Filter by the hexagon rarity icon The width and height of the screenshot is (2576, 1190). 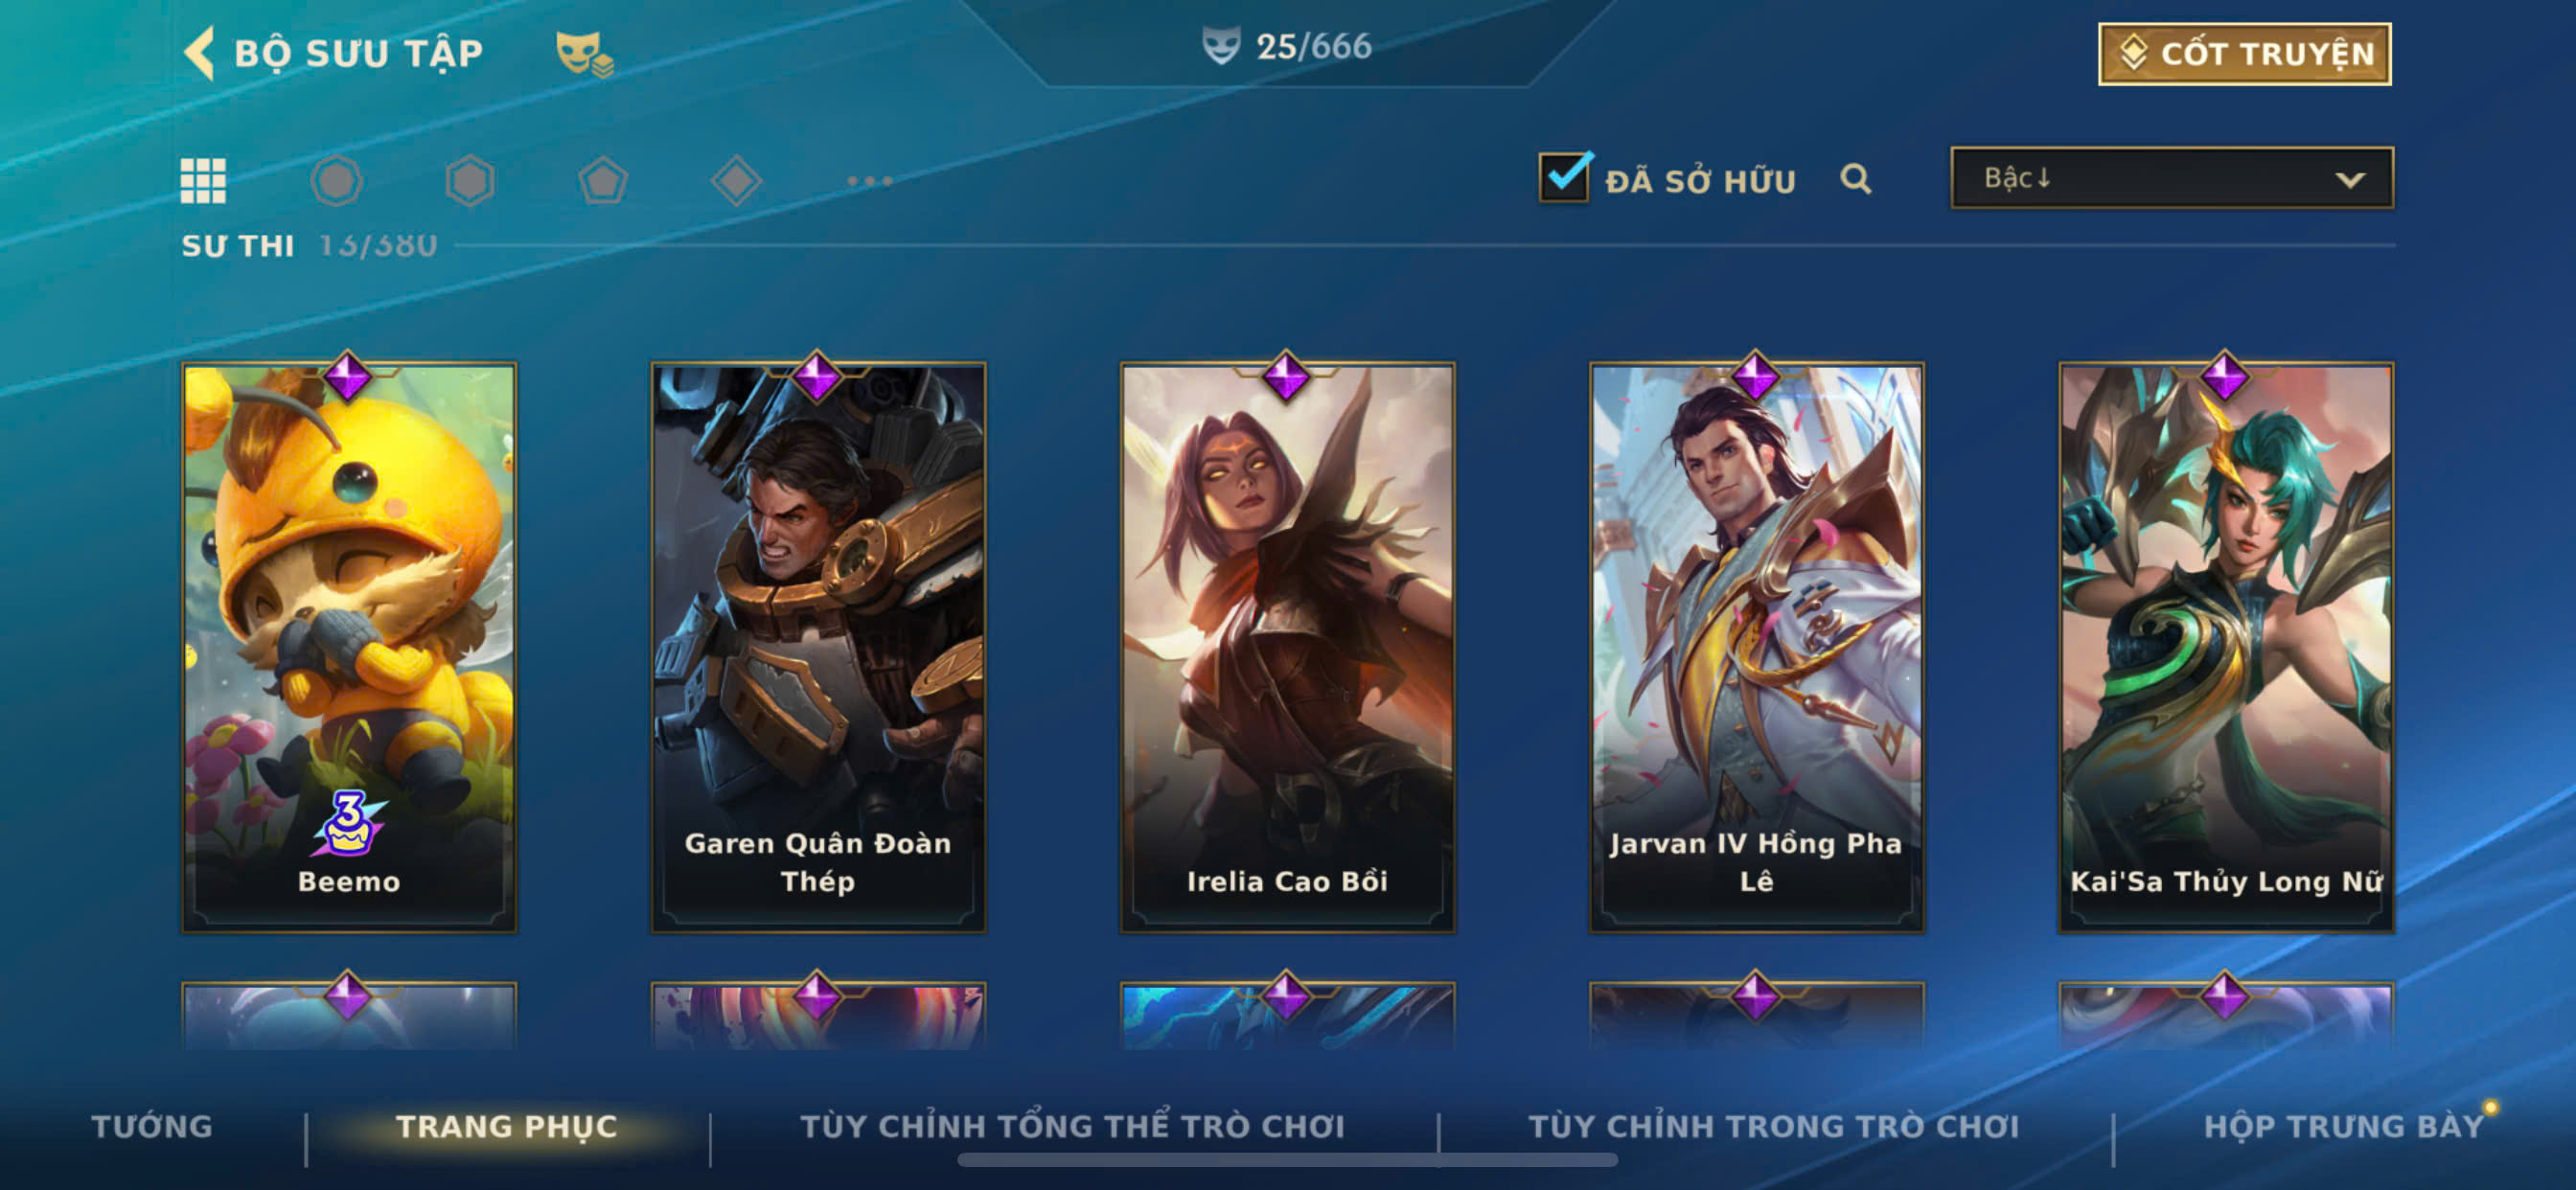[470, 181]
